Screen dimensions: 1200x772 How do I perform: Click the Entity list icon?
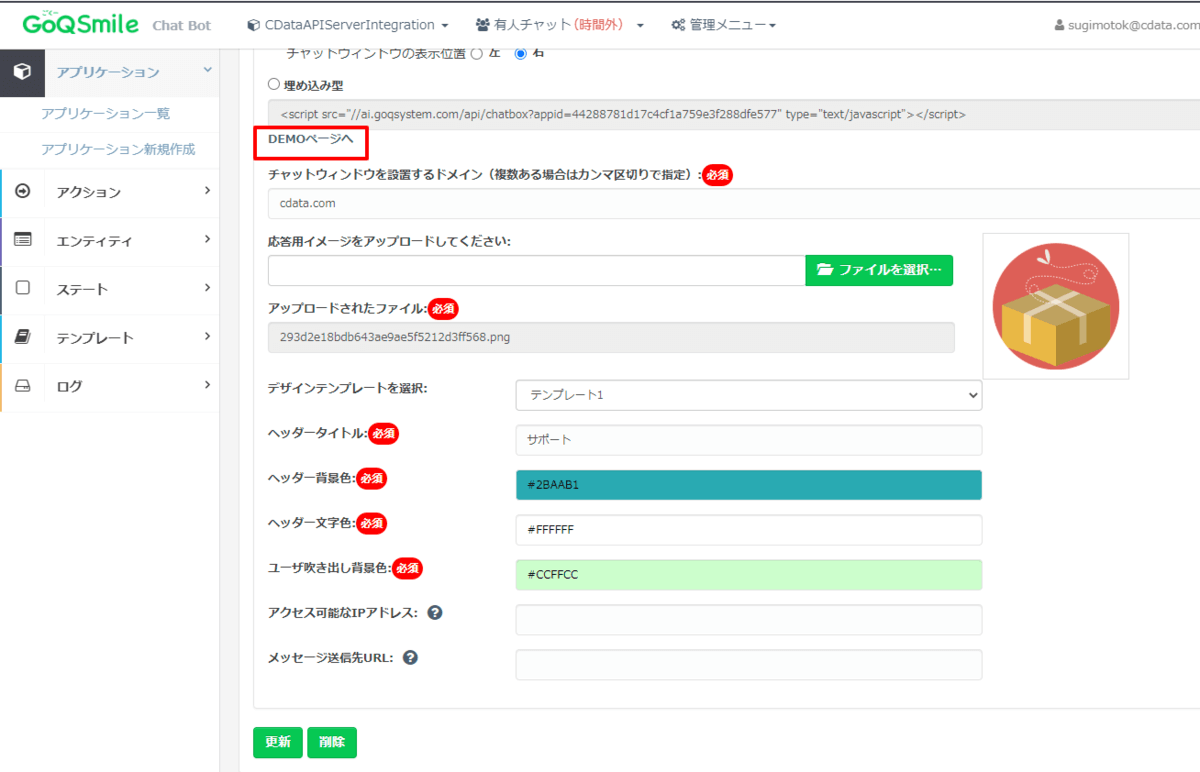pos(23,240)
